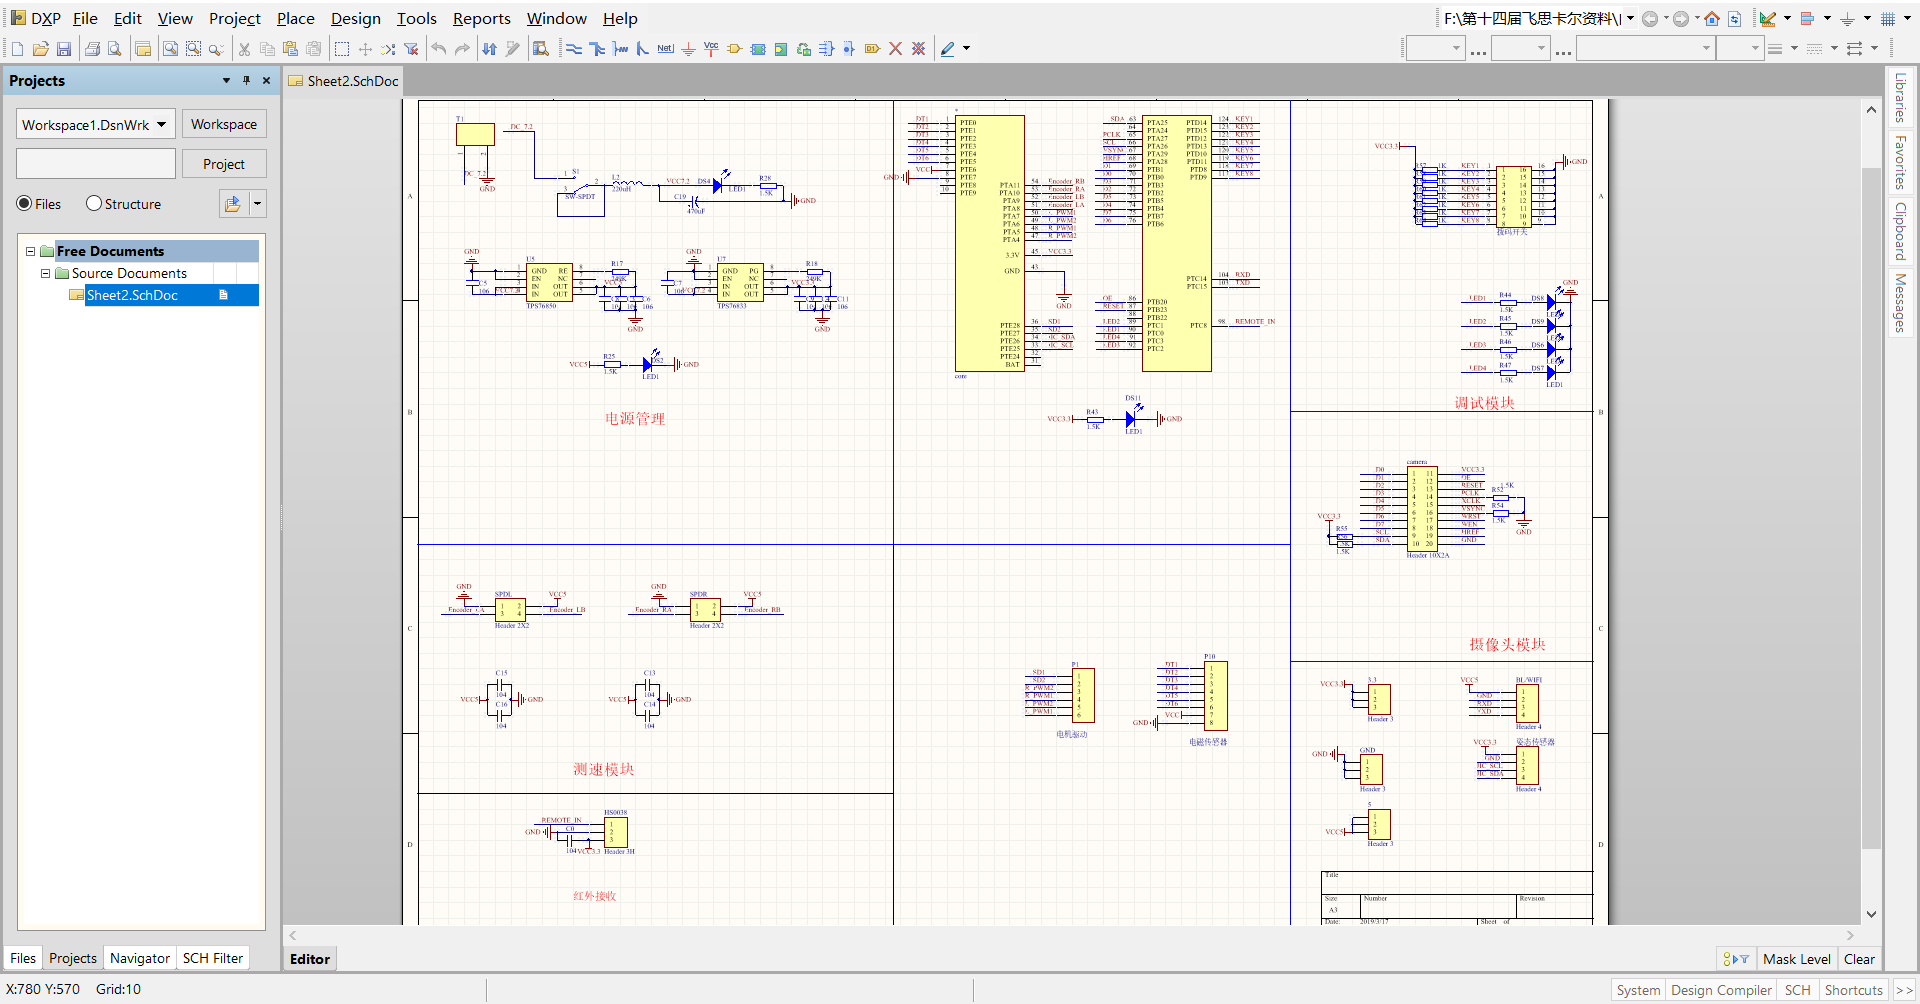
Task: Place a VCC power port
Action: (x=711, y=48)
